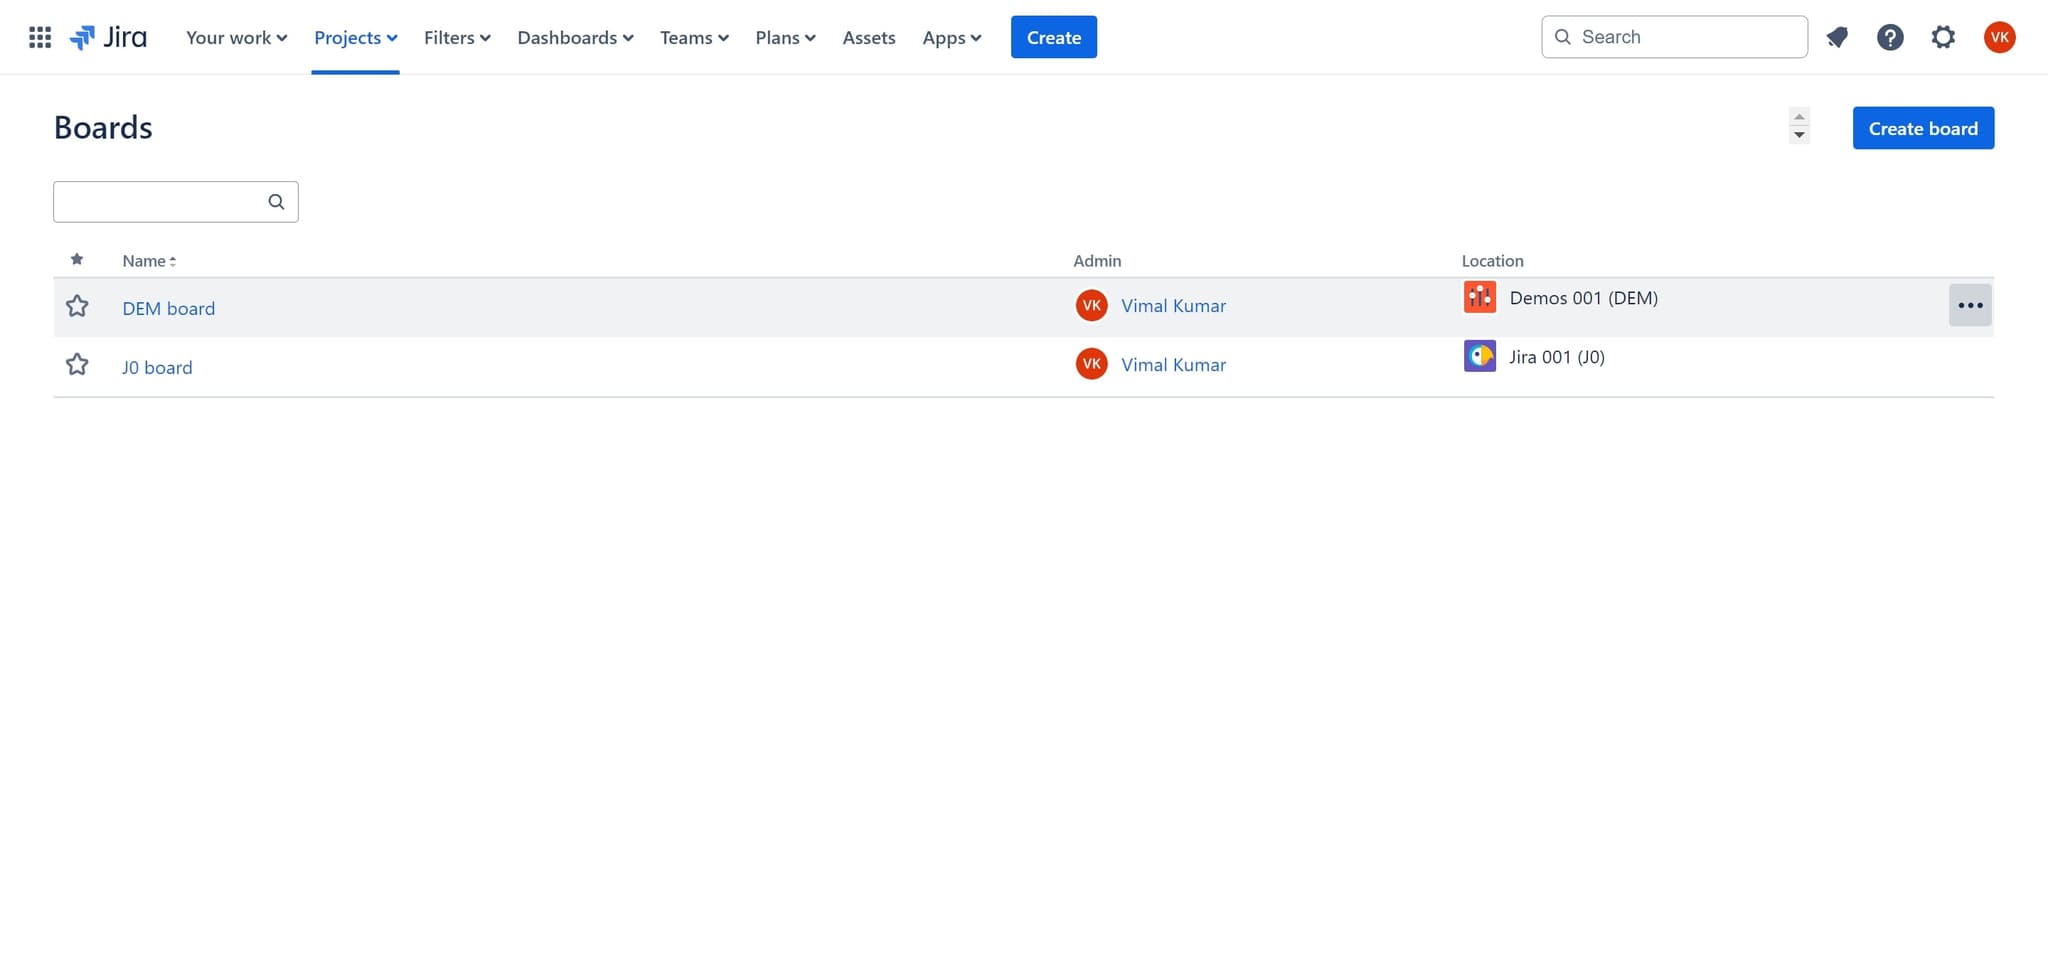The image size is (2048, 972).
Task: Click the Jira 001 project icon
Action: tap(1479, 356)
